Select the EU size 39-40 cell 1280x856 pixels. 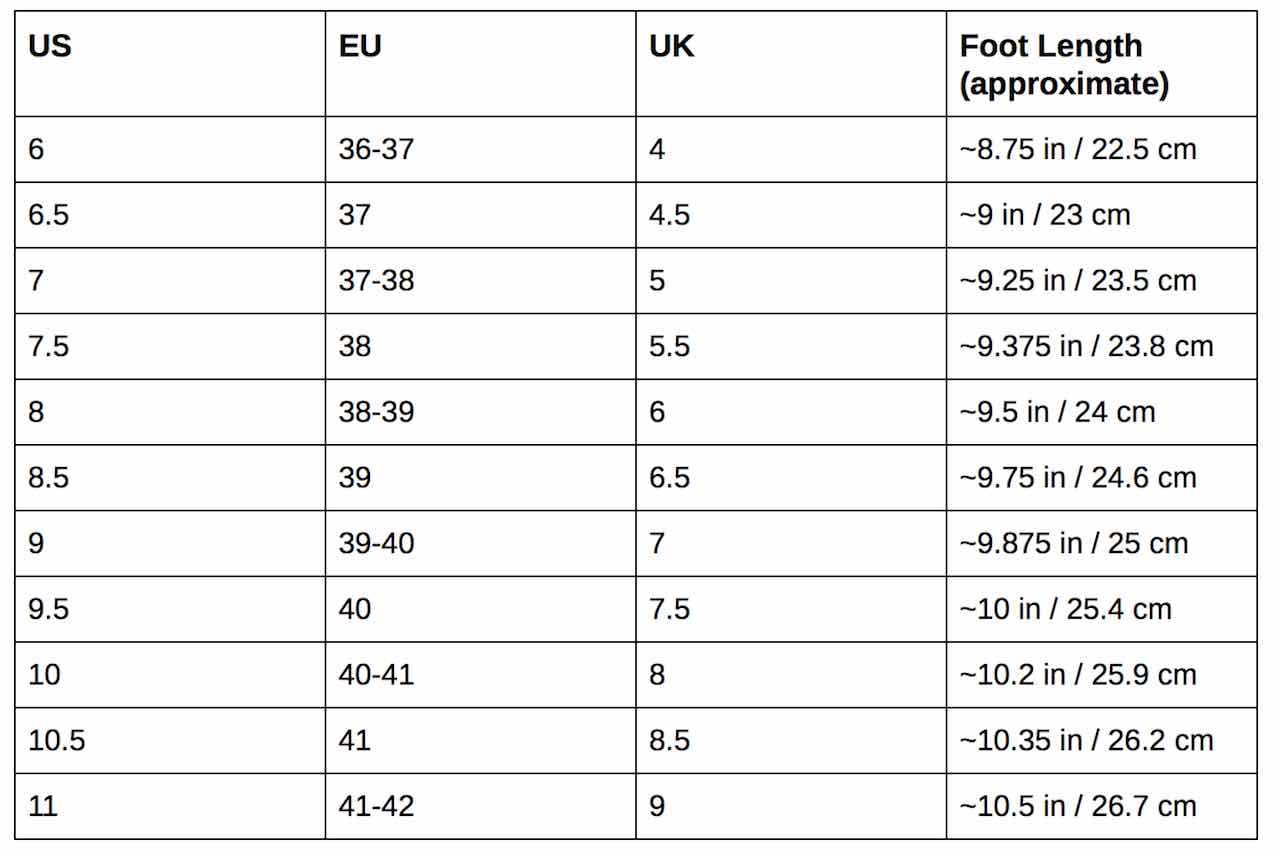pos(376,544)
